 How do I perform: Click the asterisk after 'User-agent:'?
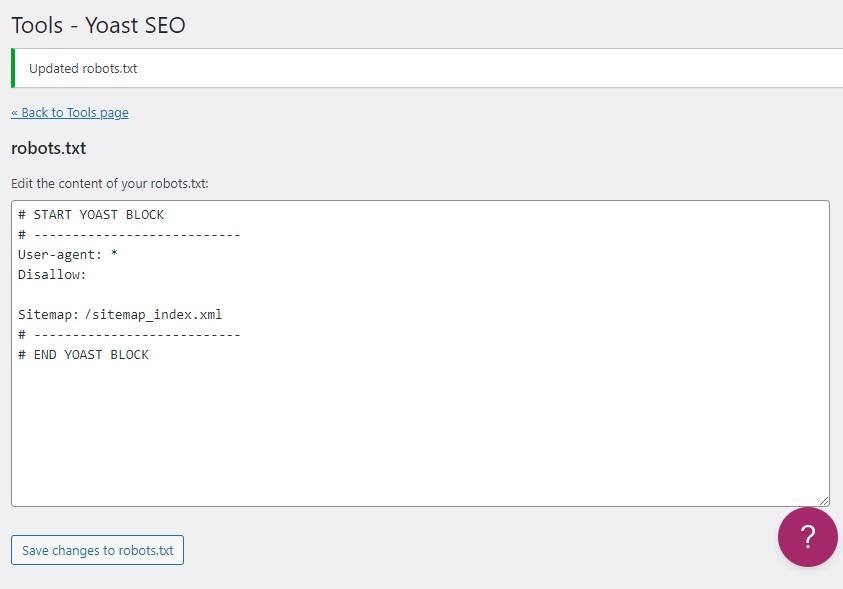tap(114, 254)
